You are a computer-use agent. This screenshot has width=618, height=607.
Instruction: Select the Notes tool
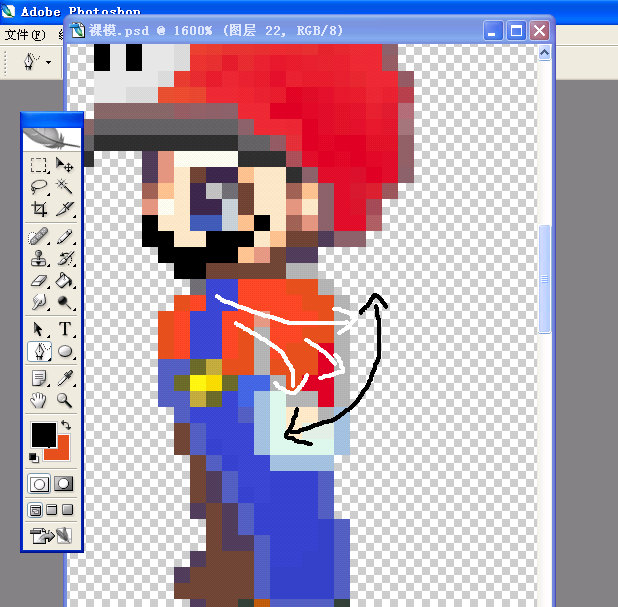[x=39, y=378]
